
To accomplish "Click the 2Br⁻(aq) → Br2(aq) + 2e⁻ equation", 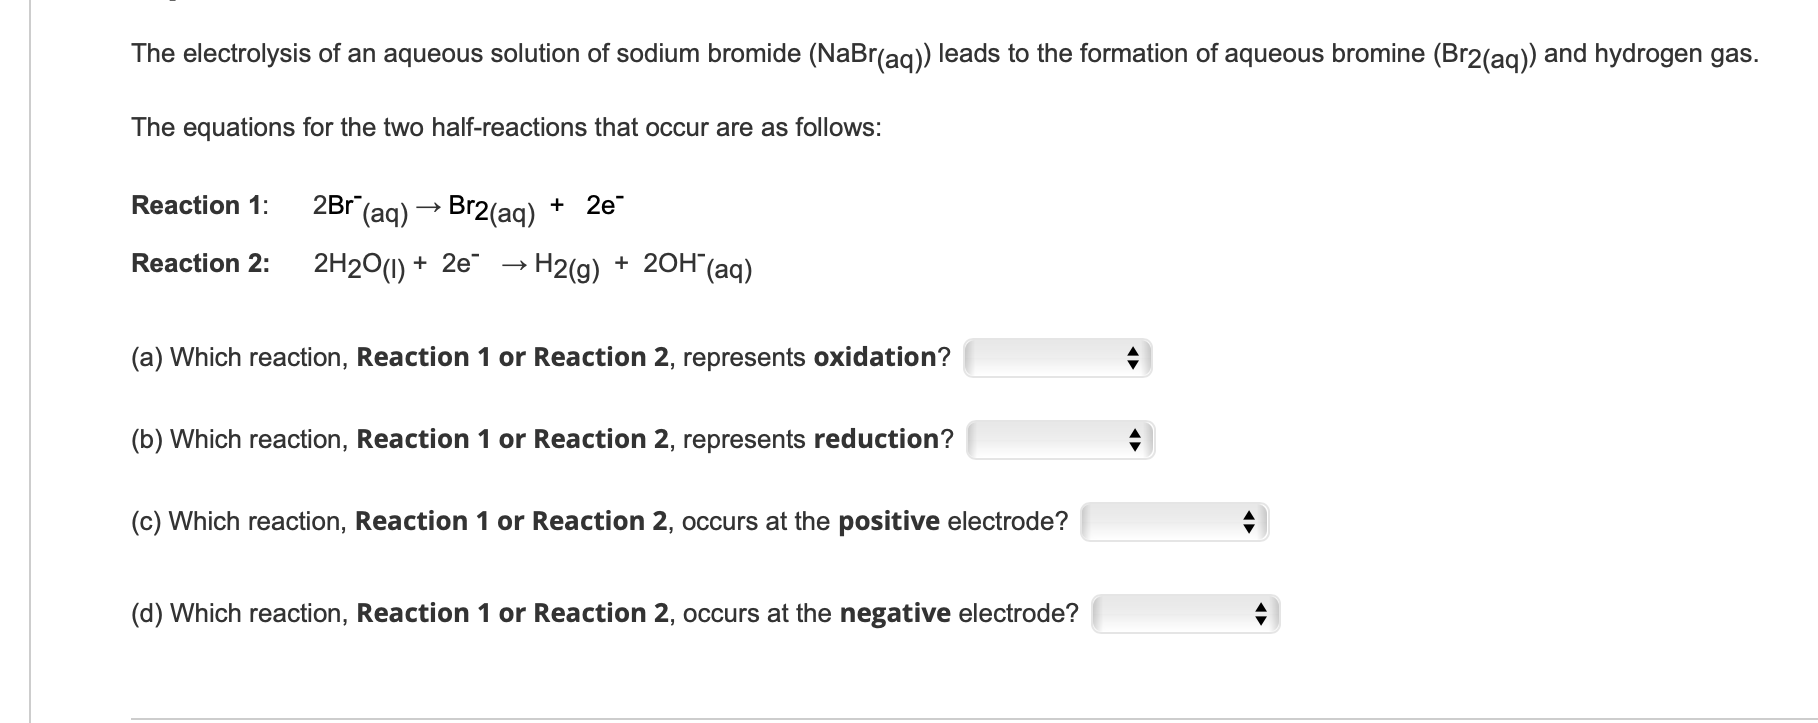I will click(x=468, y=208).
